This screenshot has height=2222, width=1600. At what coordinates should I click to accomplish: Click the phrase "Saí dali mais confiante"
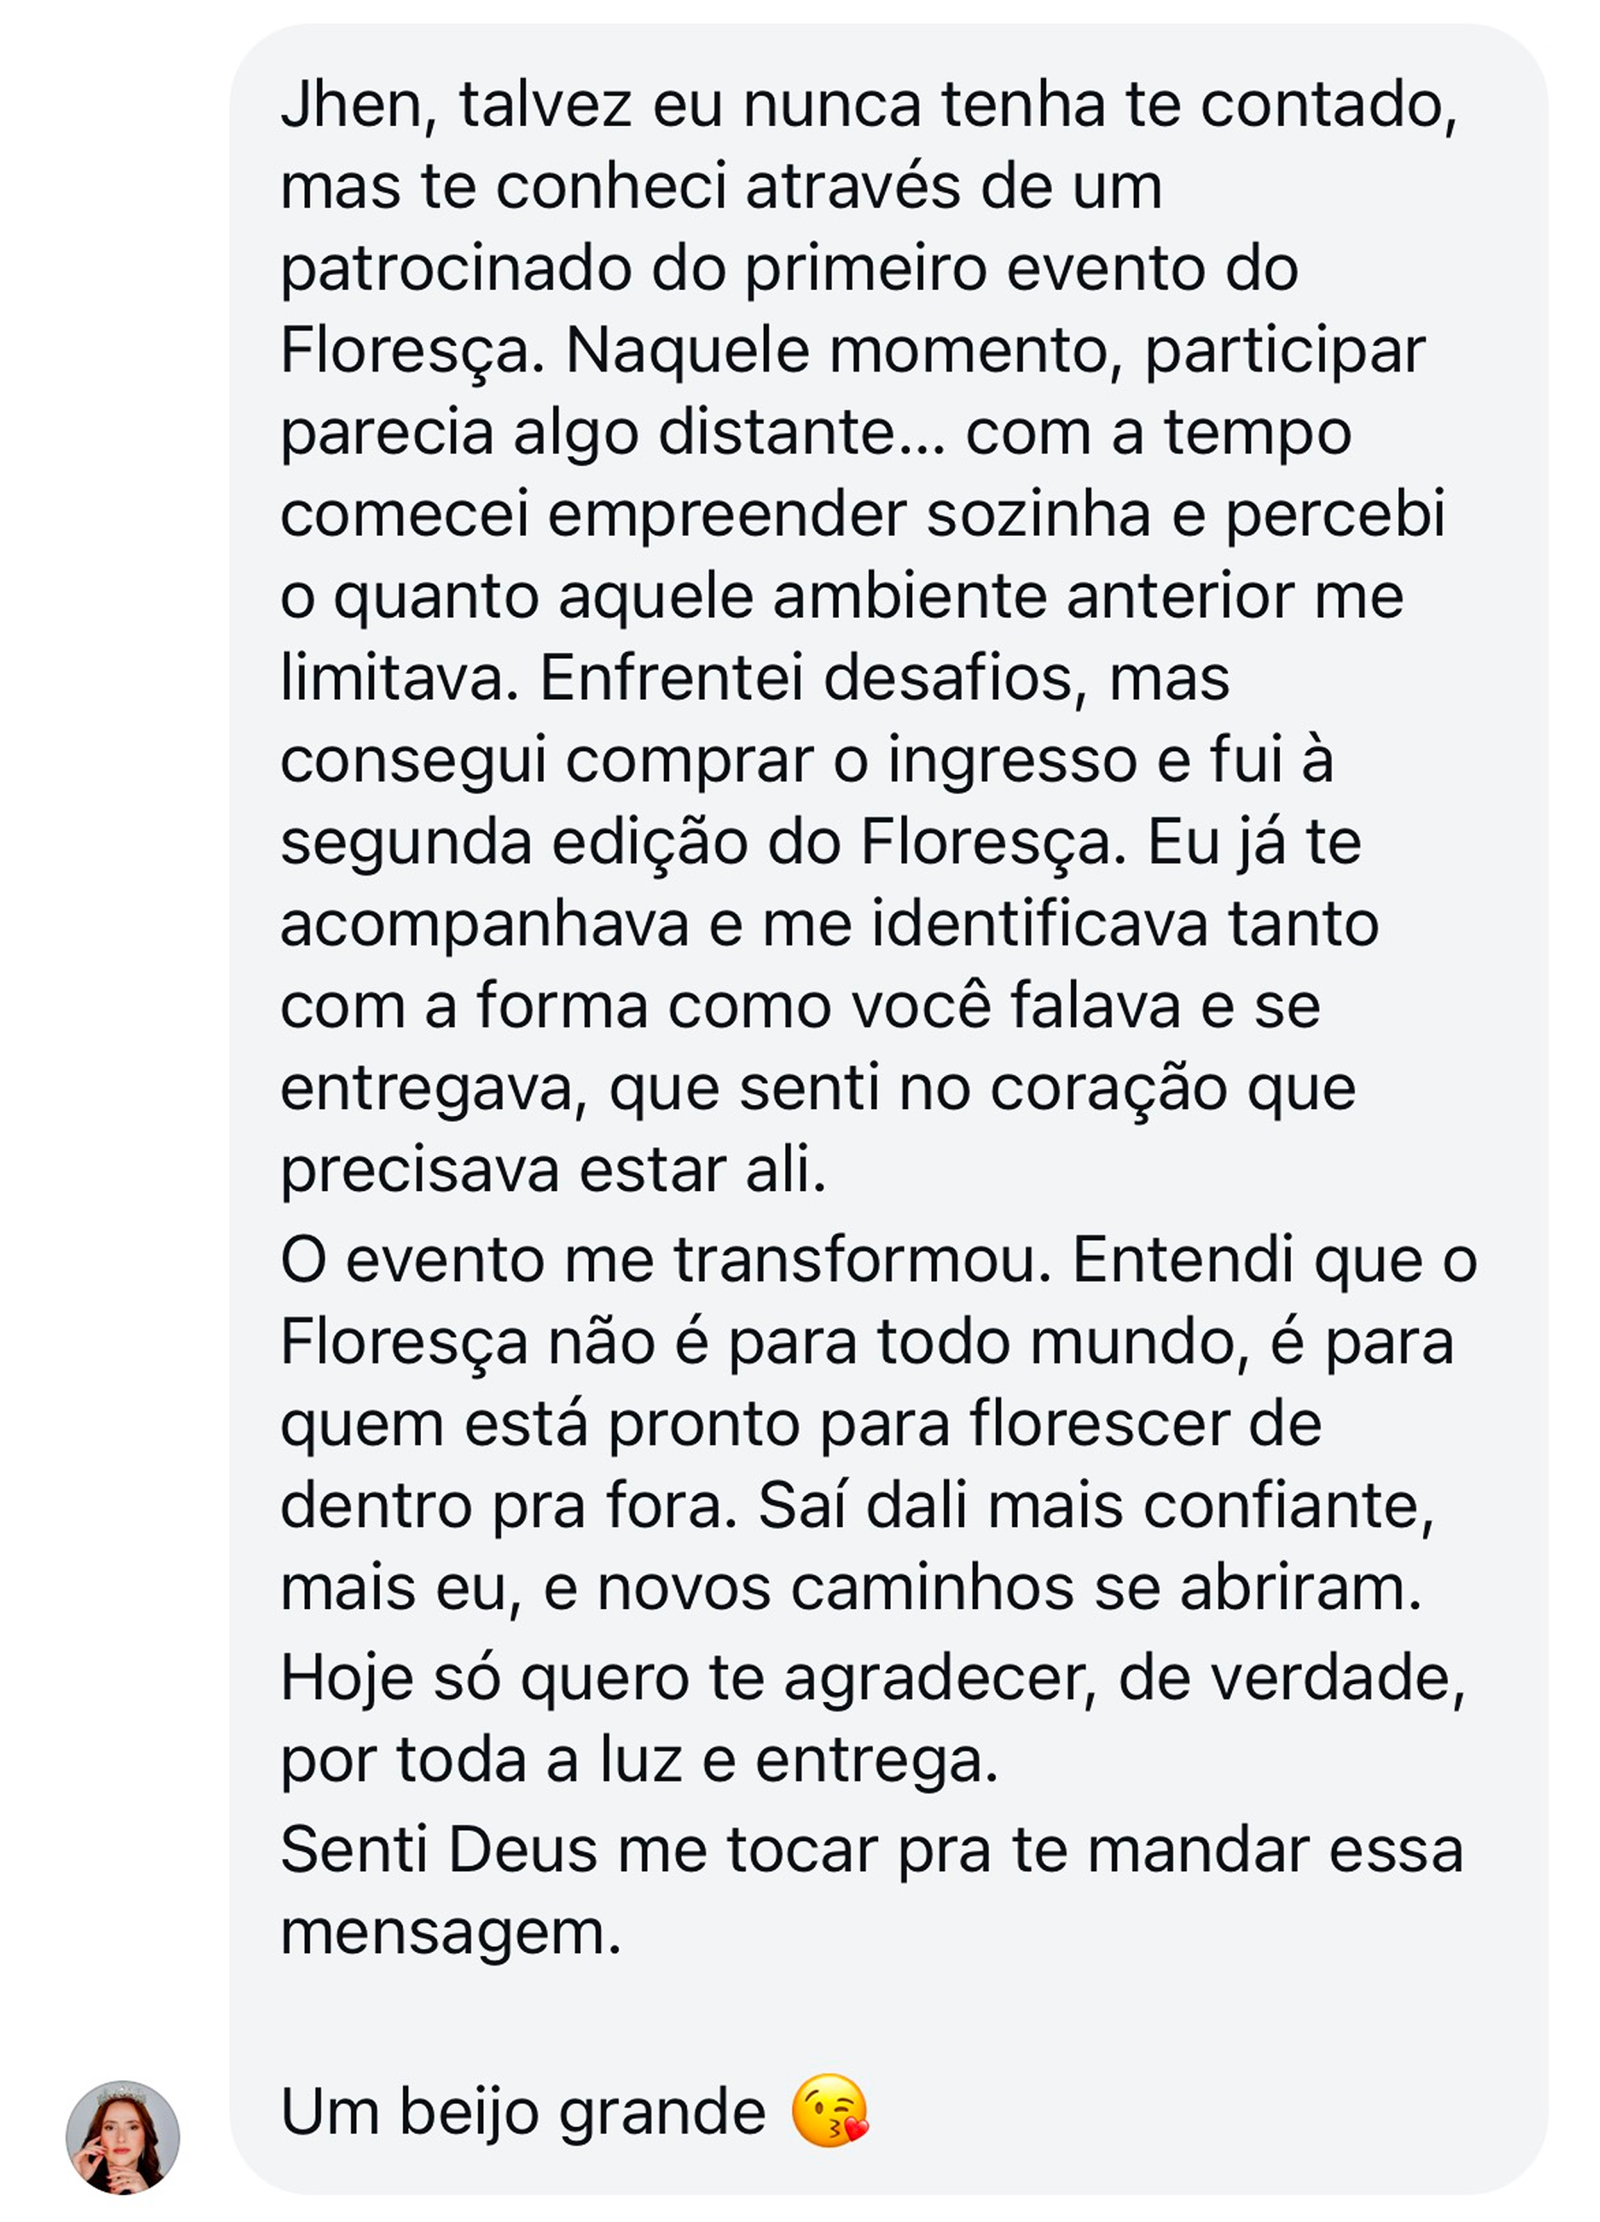coord(1094,1507)
